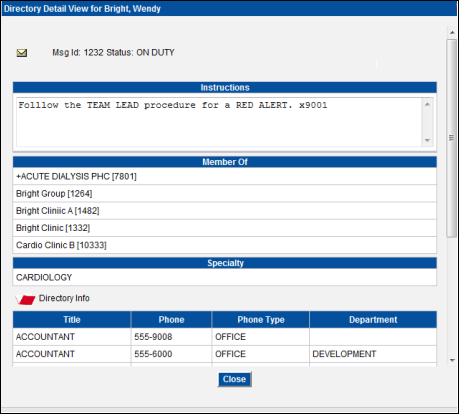Click the red Directory Info folder icon
The image size is (459, 414).
pos(25,299)
